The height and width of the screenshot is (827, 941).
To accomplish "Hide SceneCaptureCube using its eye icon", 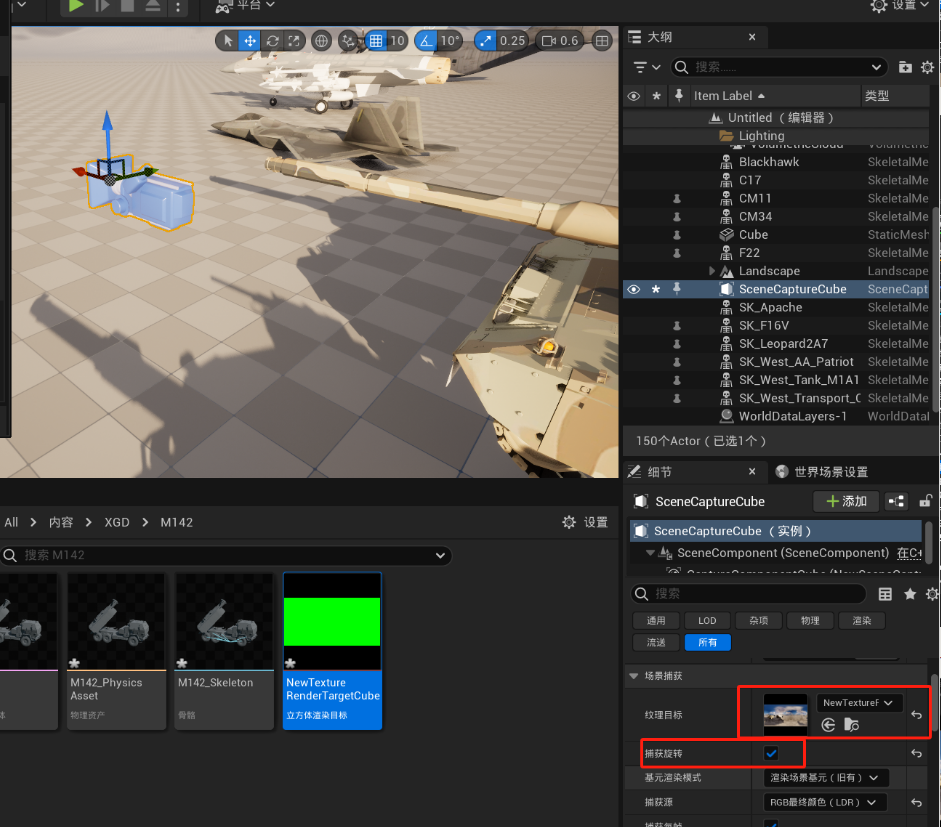I will point(633,289).
